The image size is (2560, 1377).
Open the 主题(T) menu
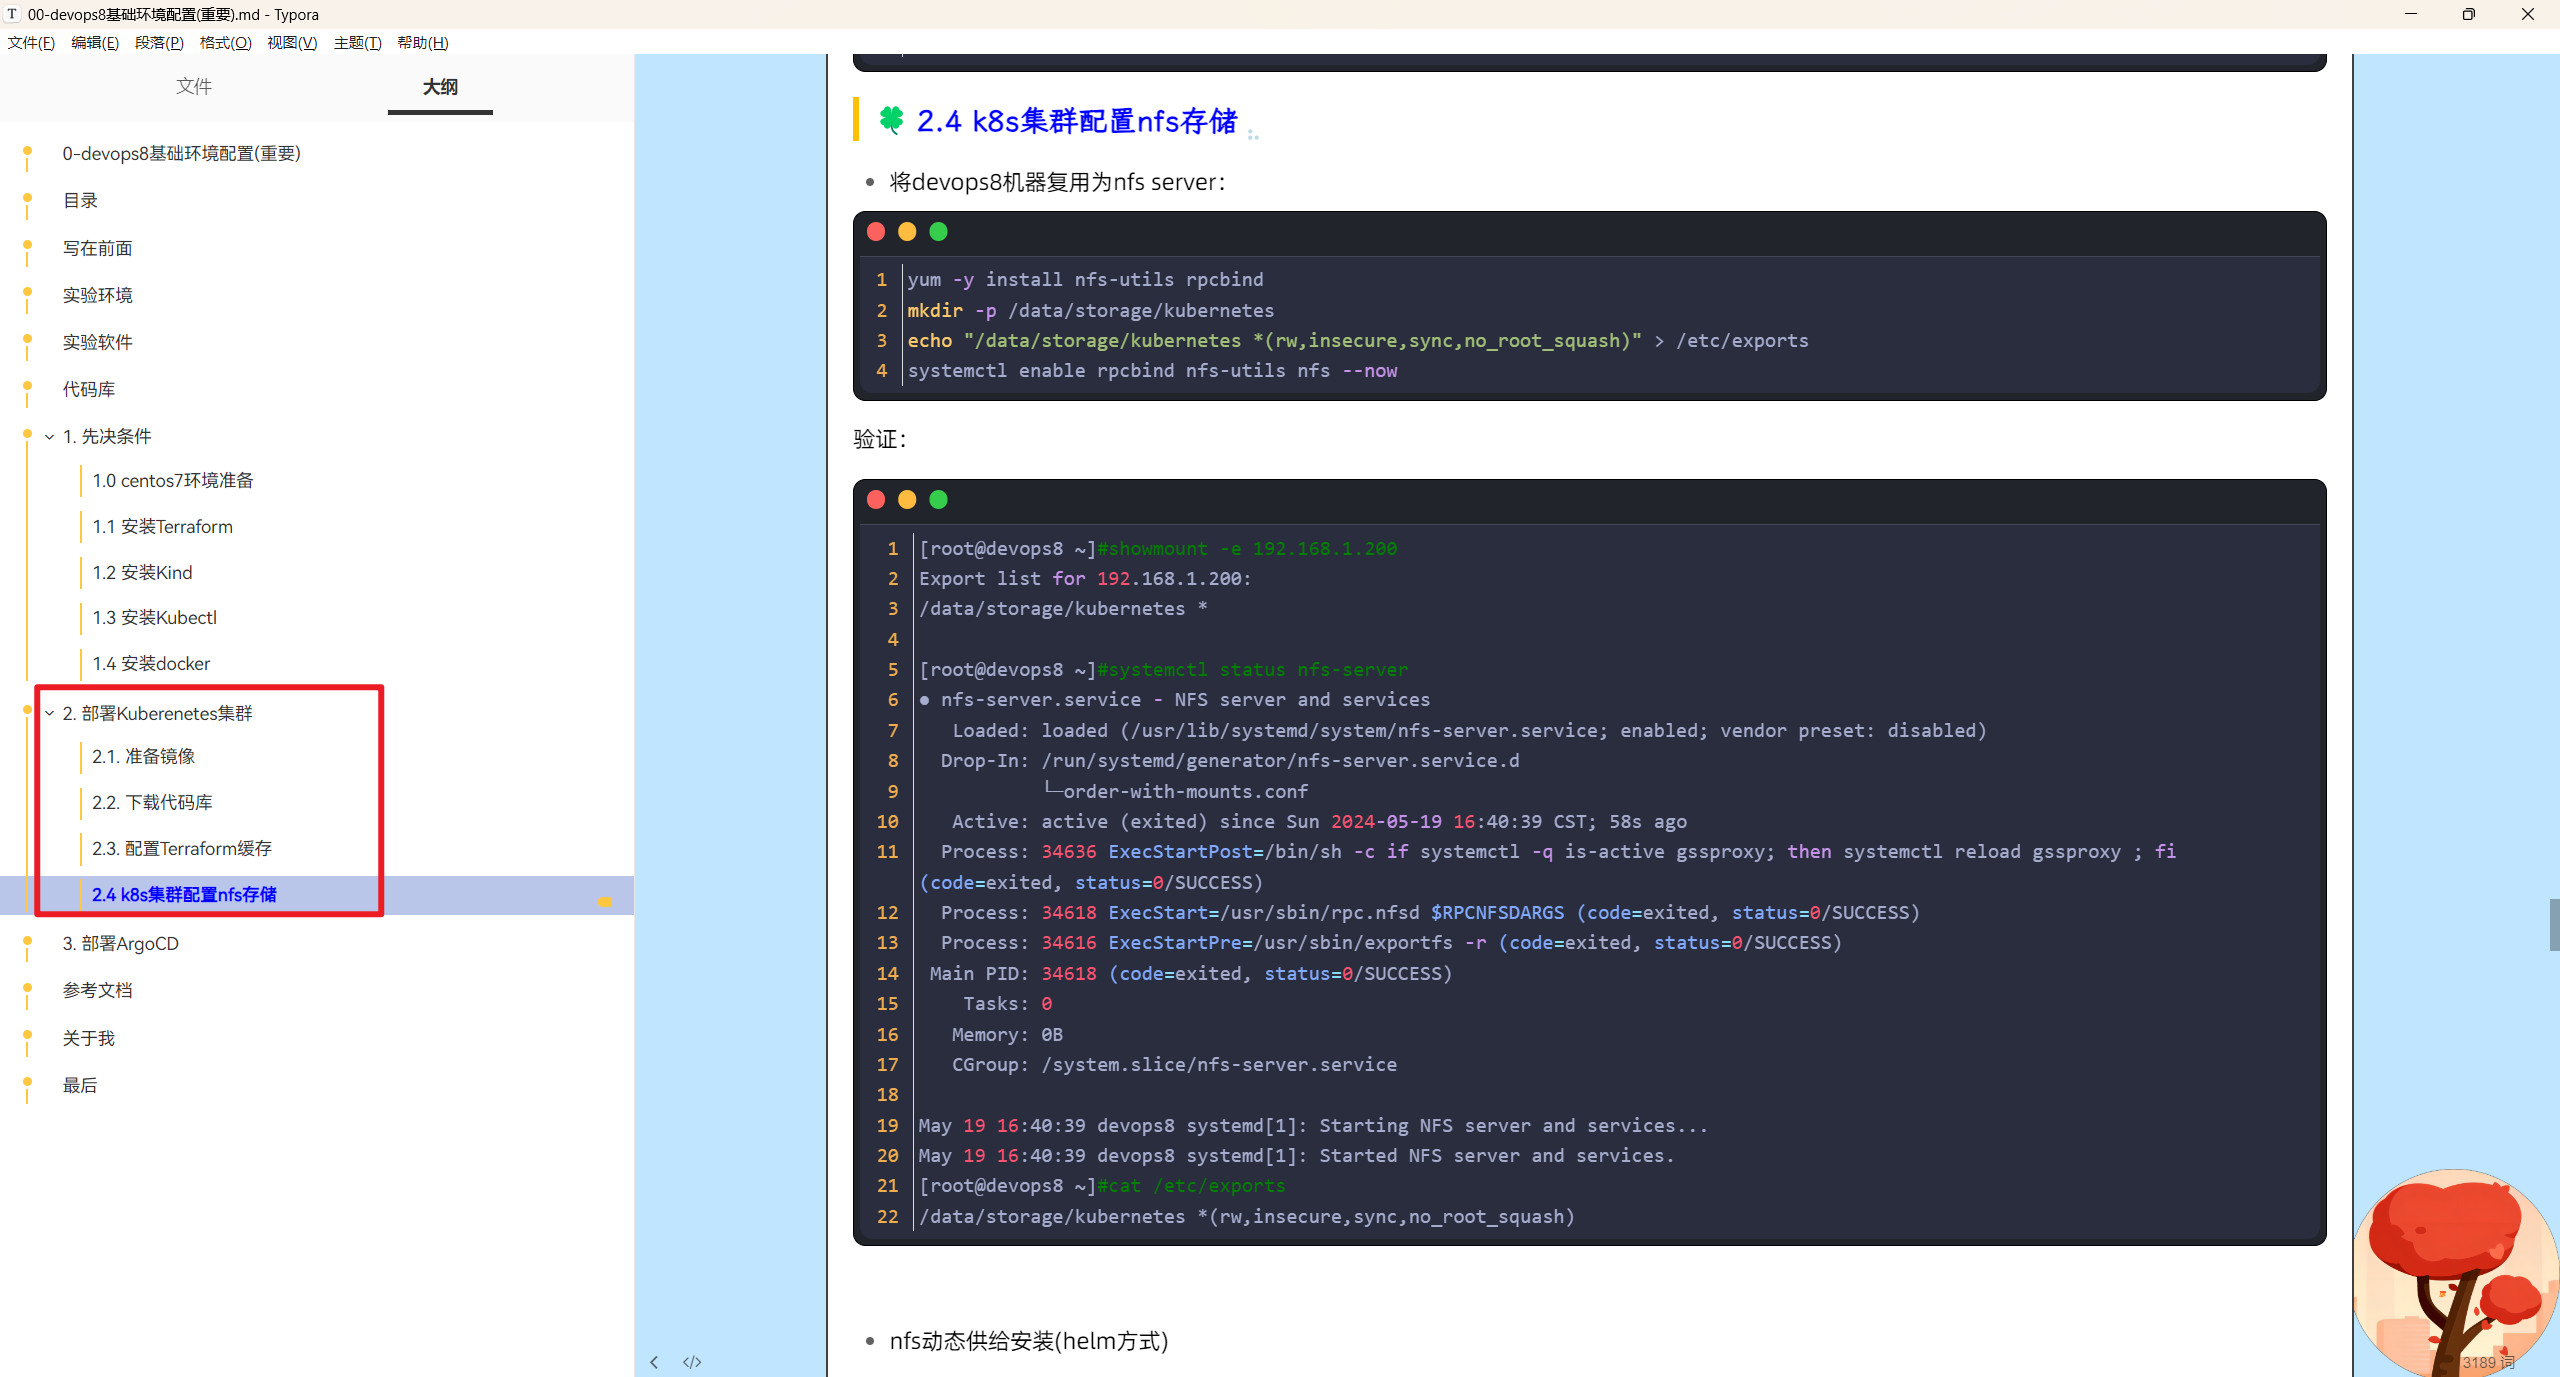click(x=357, y=43)
